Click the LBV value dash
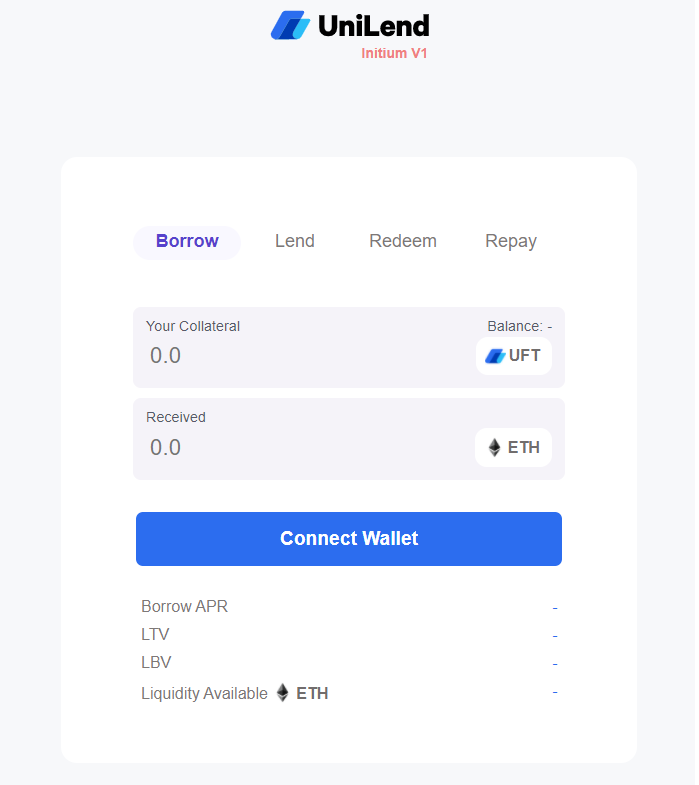This screenshot has height=785, width=699. pos(555,664)
